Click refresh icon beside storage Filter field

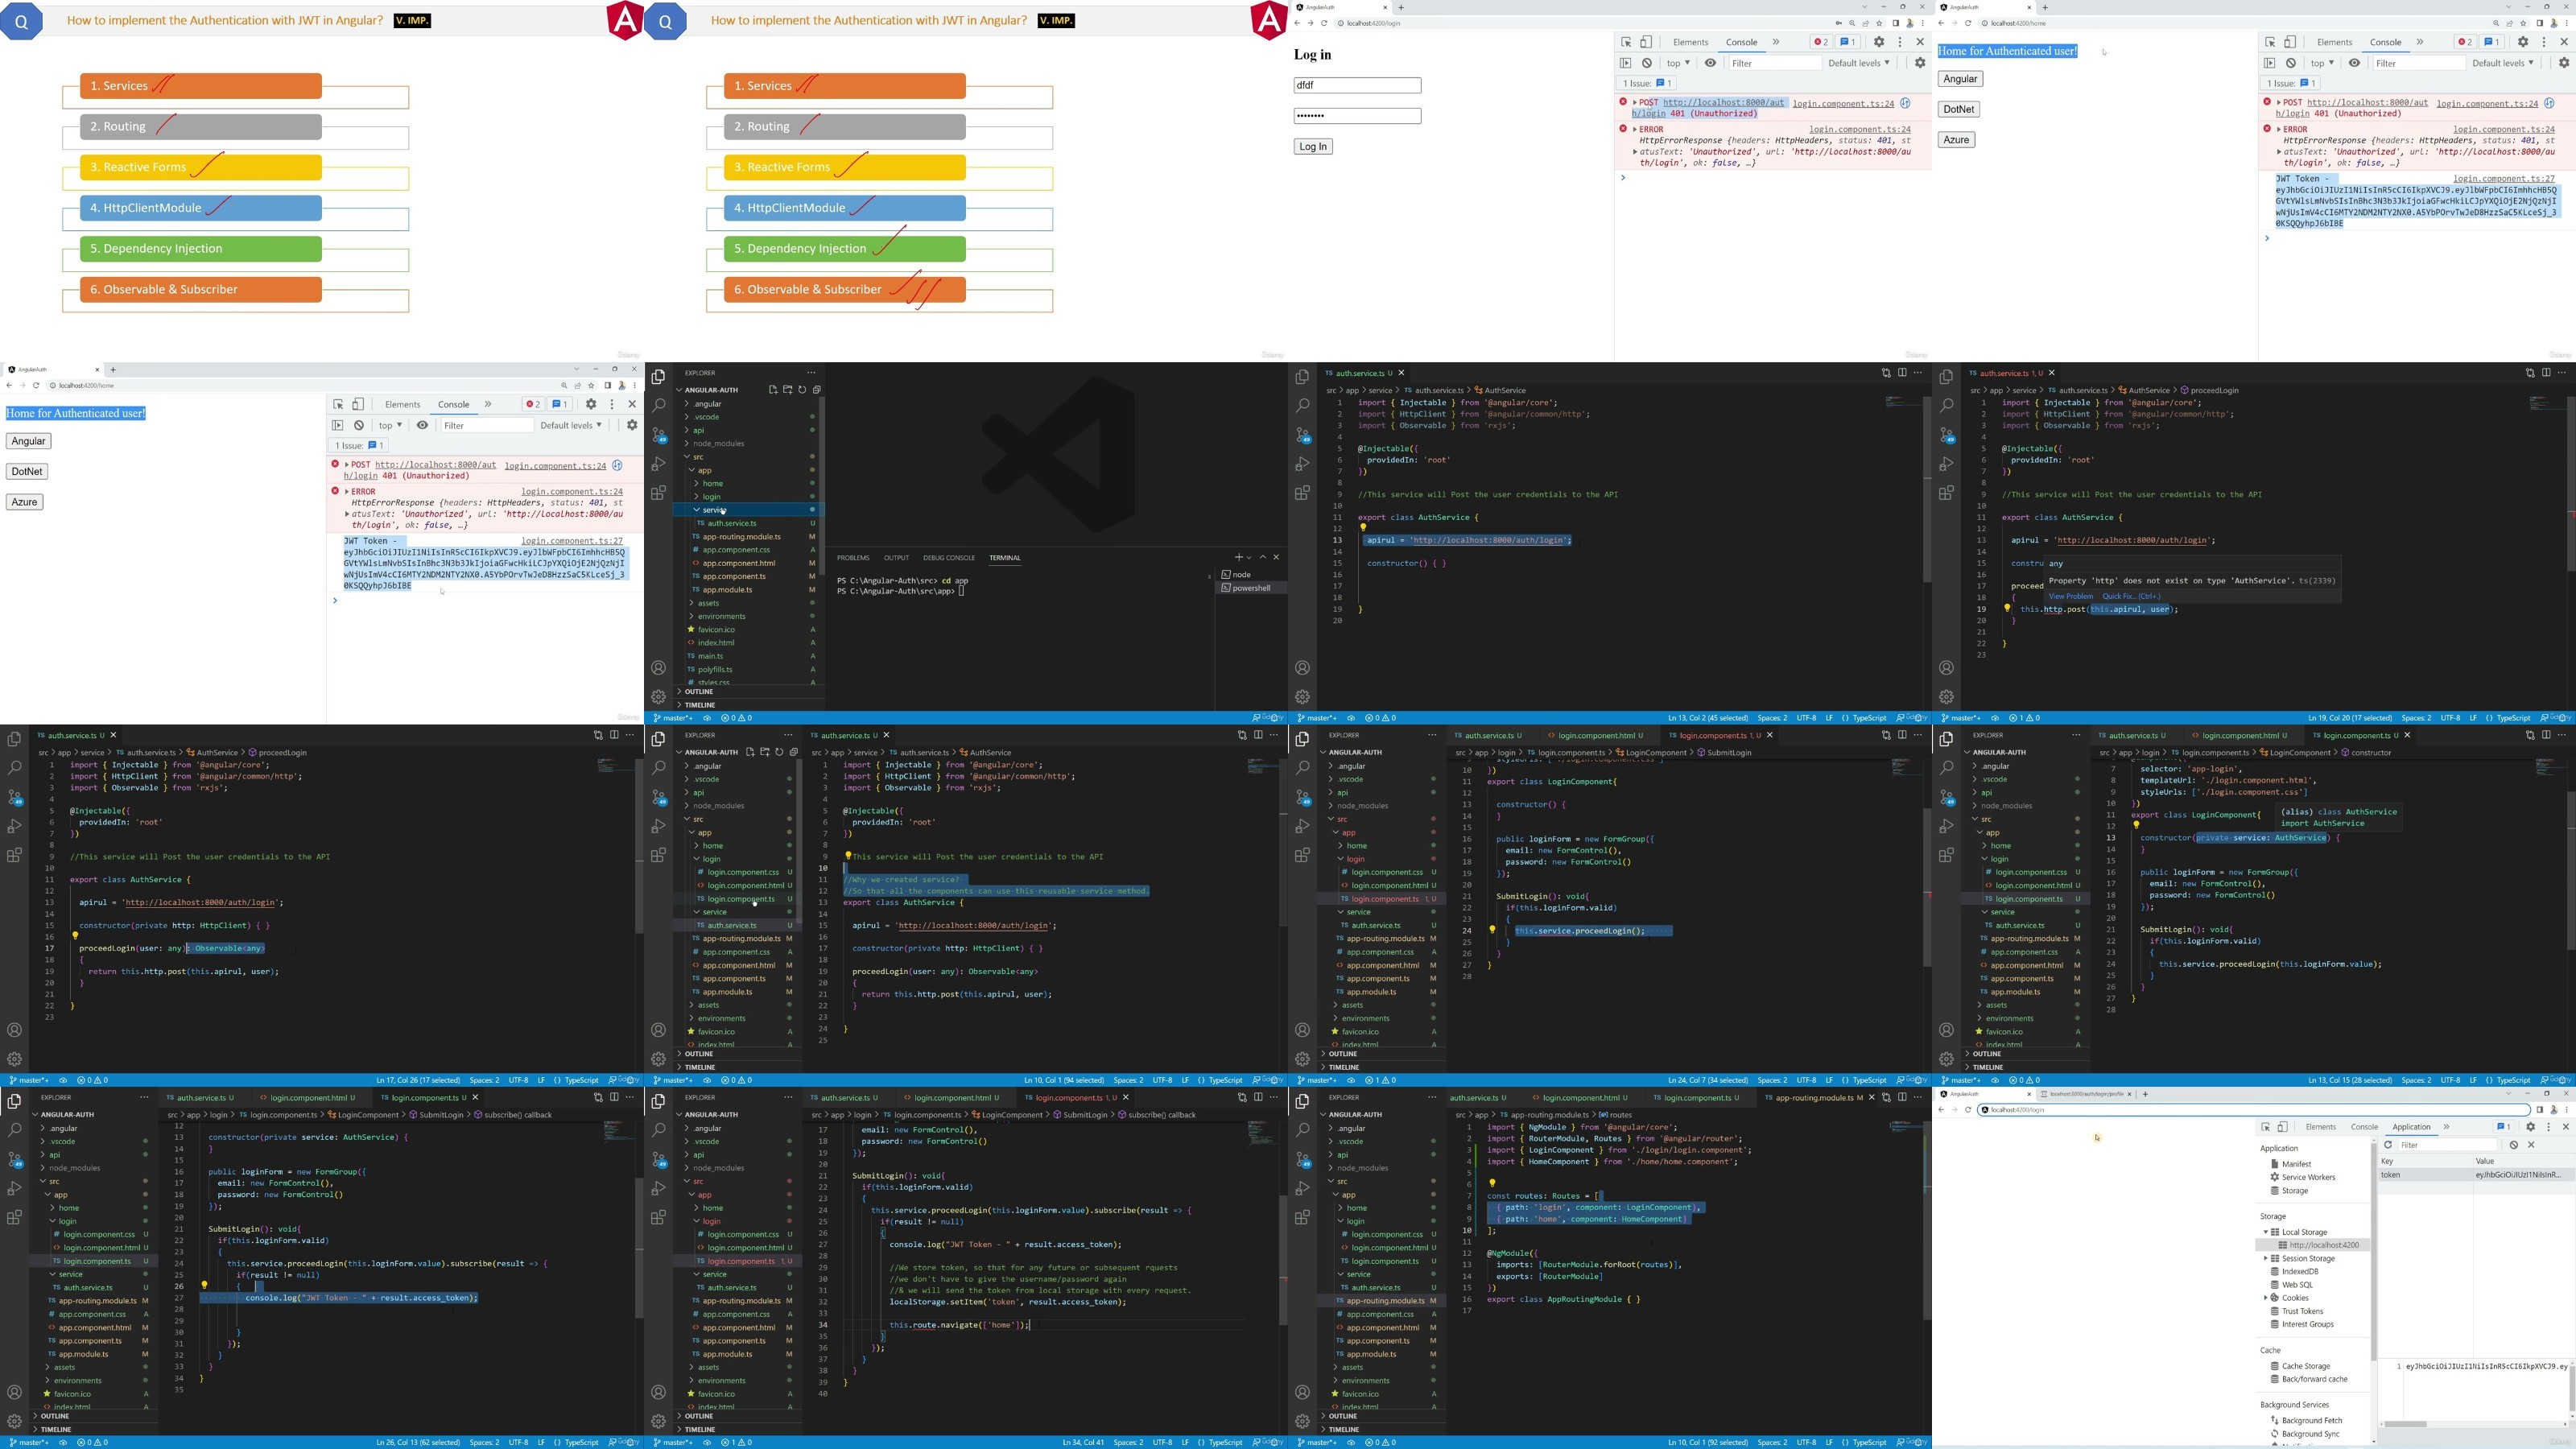point(2388,1145)
